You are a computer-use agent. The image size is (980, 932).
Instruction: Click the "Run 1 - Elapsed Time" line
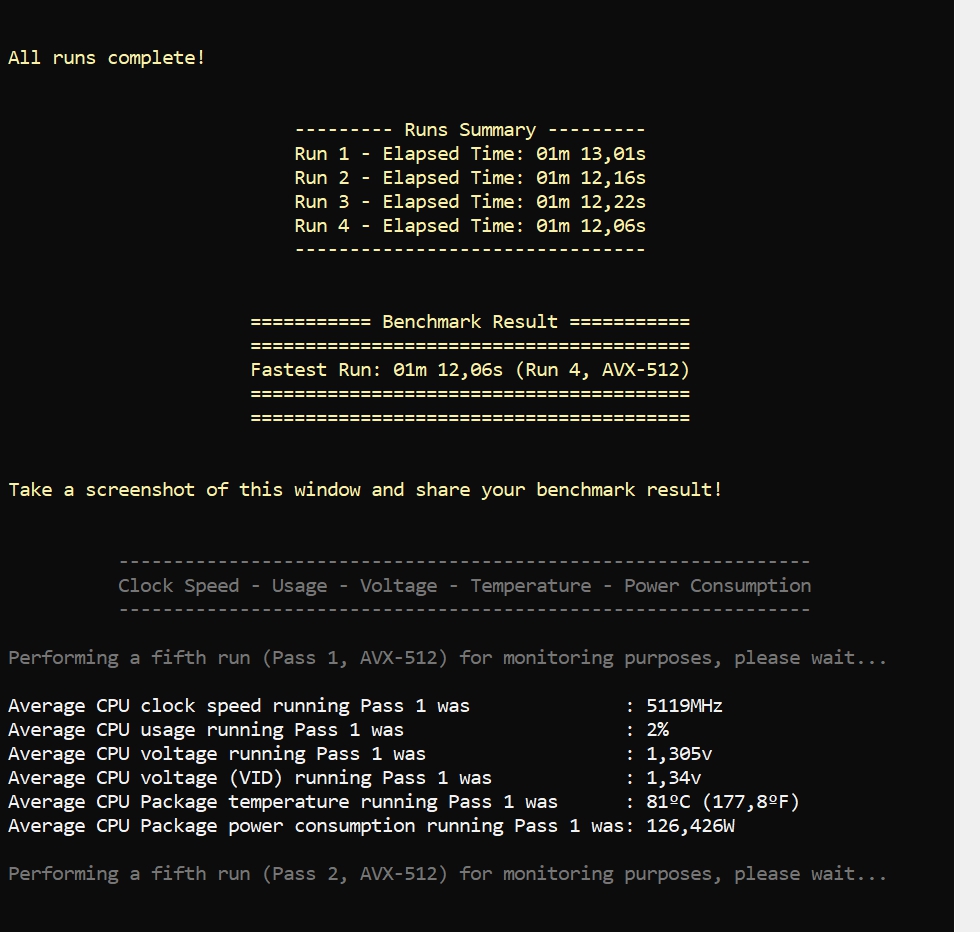point(470,154)
